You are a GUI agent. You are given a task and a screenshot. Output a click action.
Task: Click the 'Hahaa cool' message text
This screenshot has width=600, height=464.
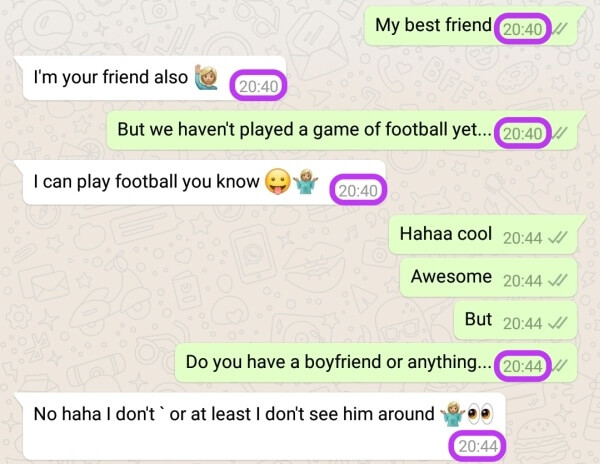pyautogui.click(x=445, y=234)
